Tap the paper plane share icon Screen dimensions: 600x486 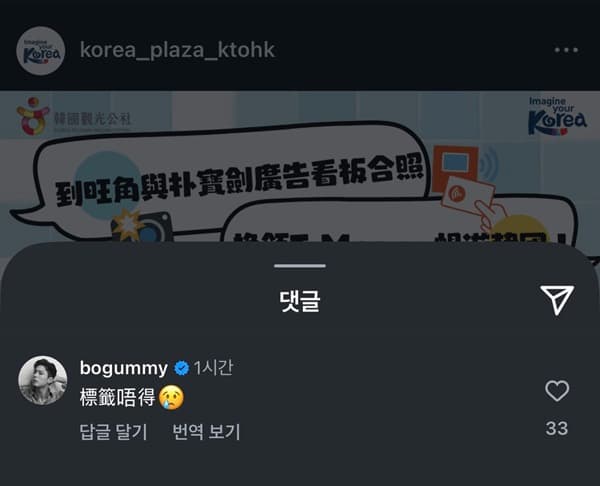click(557, 300)
